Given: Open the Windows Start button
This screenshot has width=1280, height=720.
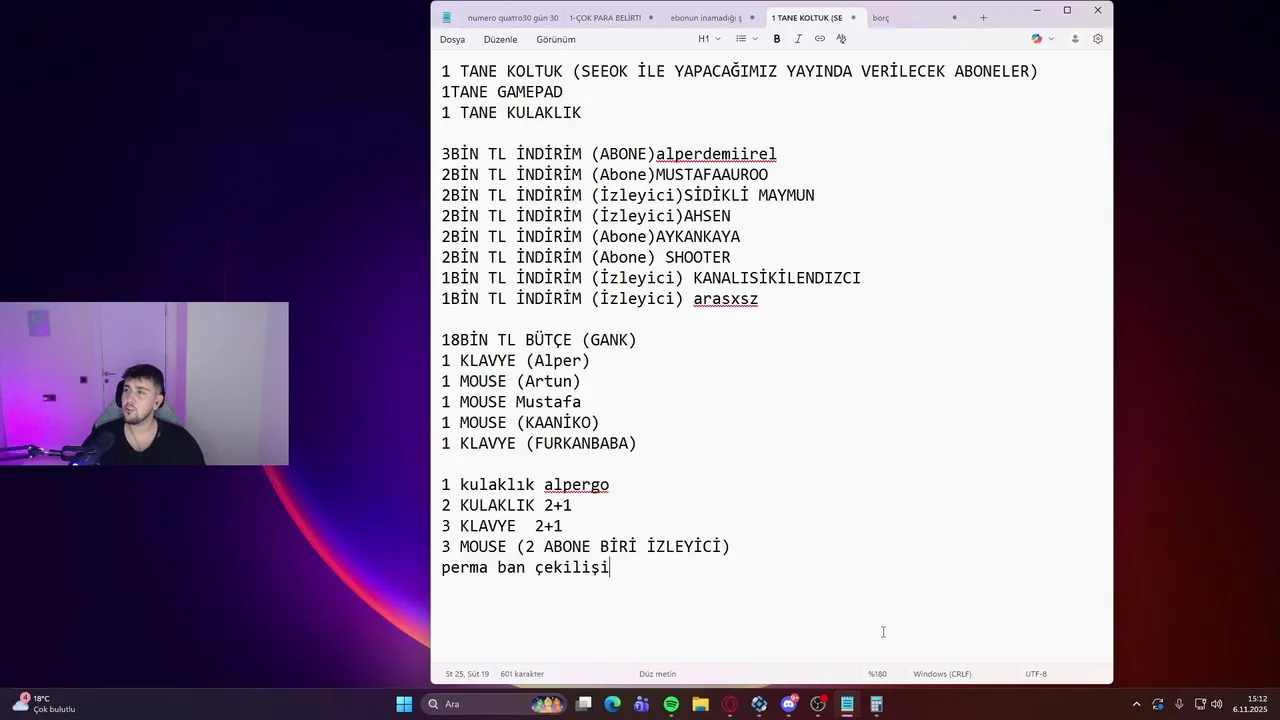Looking at the screenshot, I should point(404,704).
